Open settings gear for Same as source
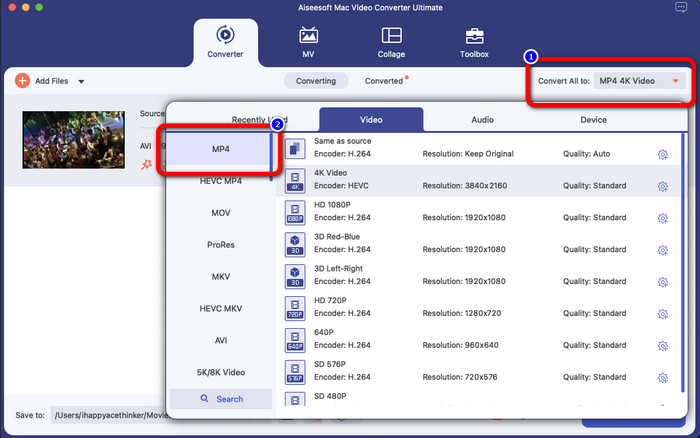The height and width of the screenshot is (438, 700). point(662,154)
